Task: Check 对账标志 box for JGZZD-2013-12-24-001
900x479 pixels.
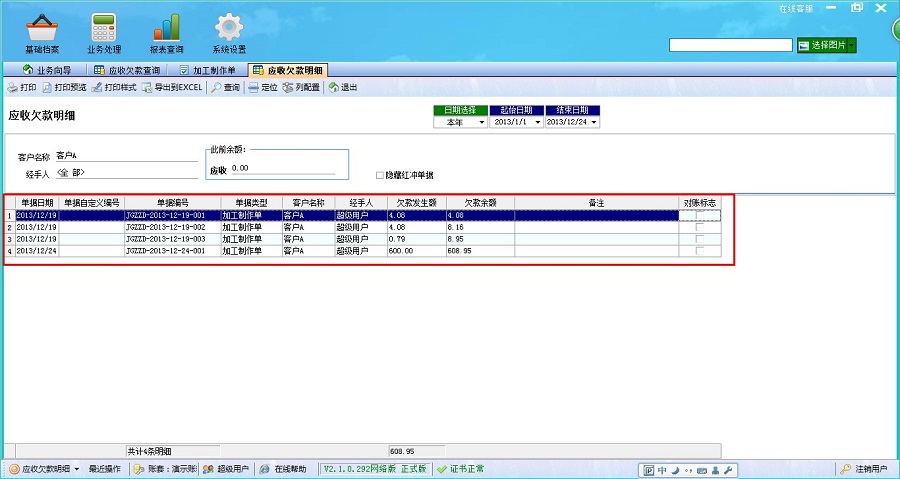Action: coord(699,251)
